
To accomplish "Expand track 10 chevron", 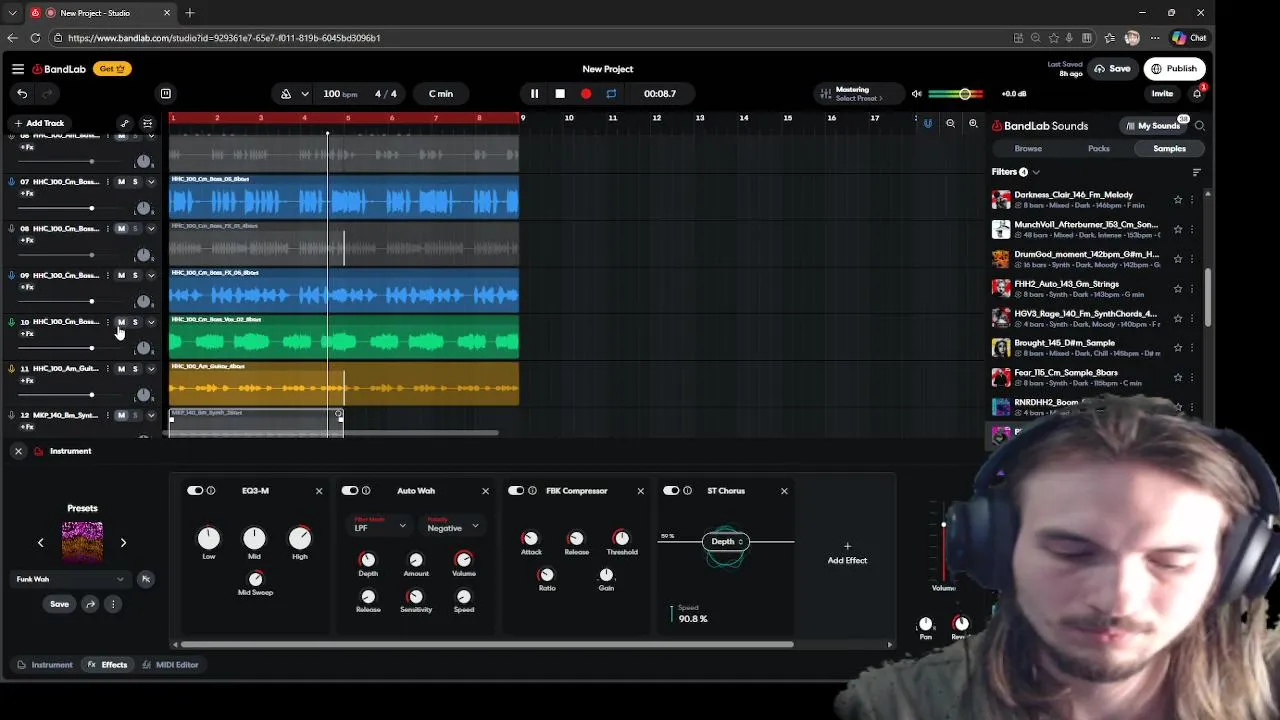I will [151, 322].
